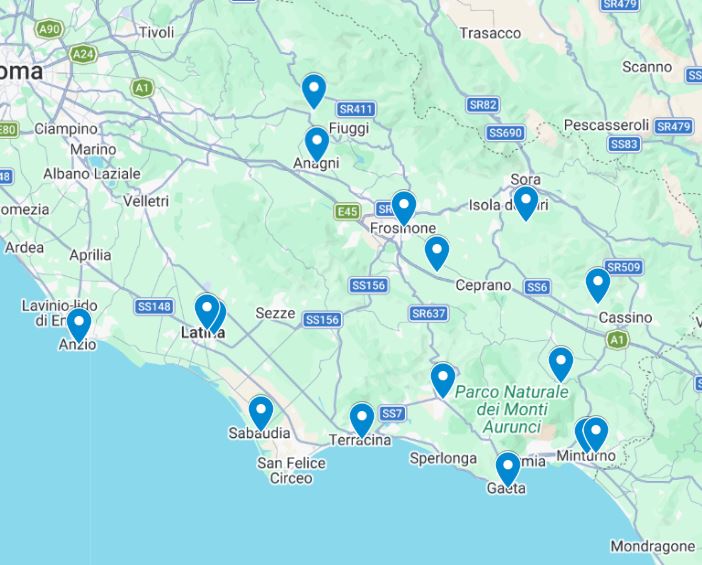Select pin above Parco Naturale dei Monti Aurunci
This screenshot has height=565, width=702.
(x=561, y=364)
